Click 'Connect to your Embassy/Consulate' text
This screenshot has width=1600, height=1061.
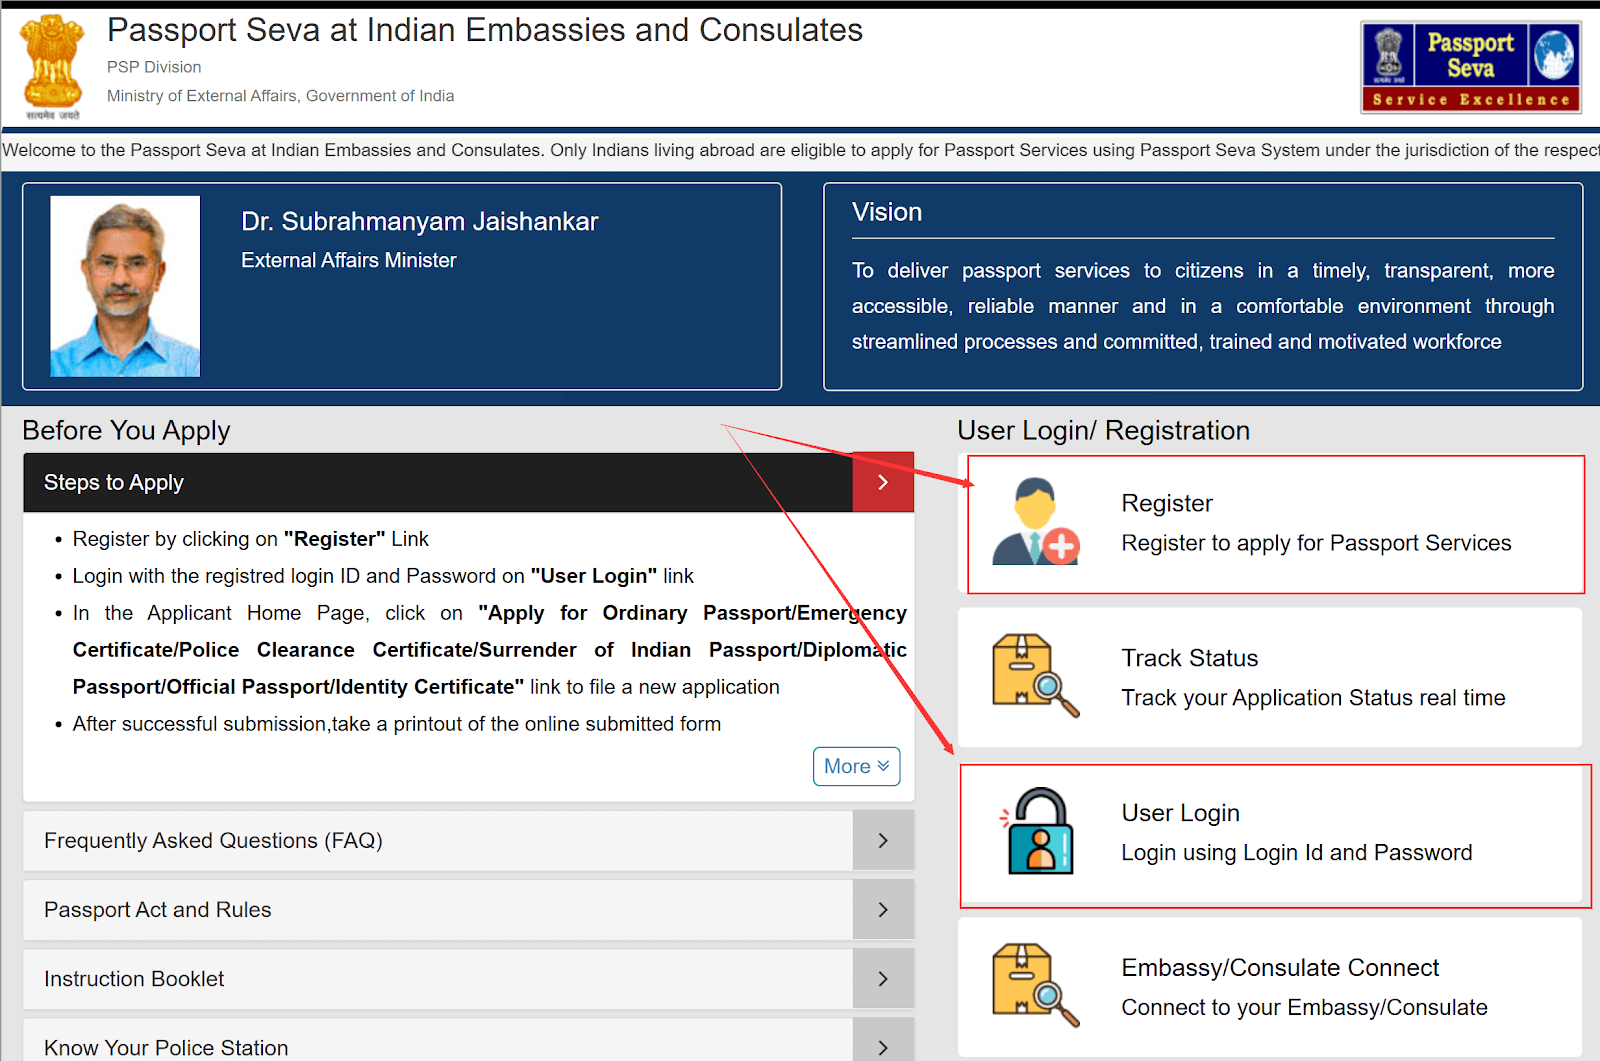(1304, 1008)
